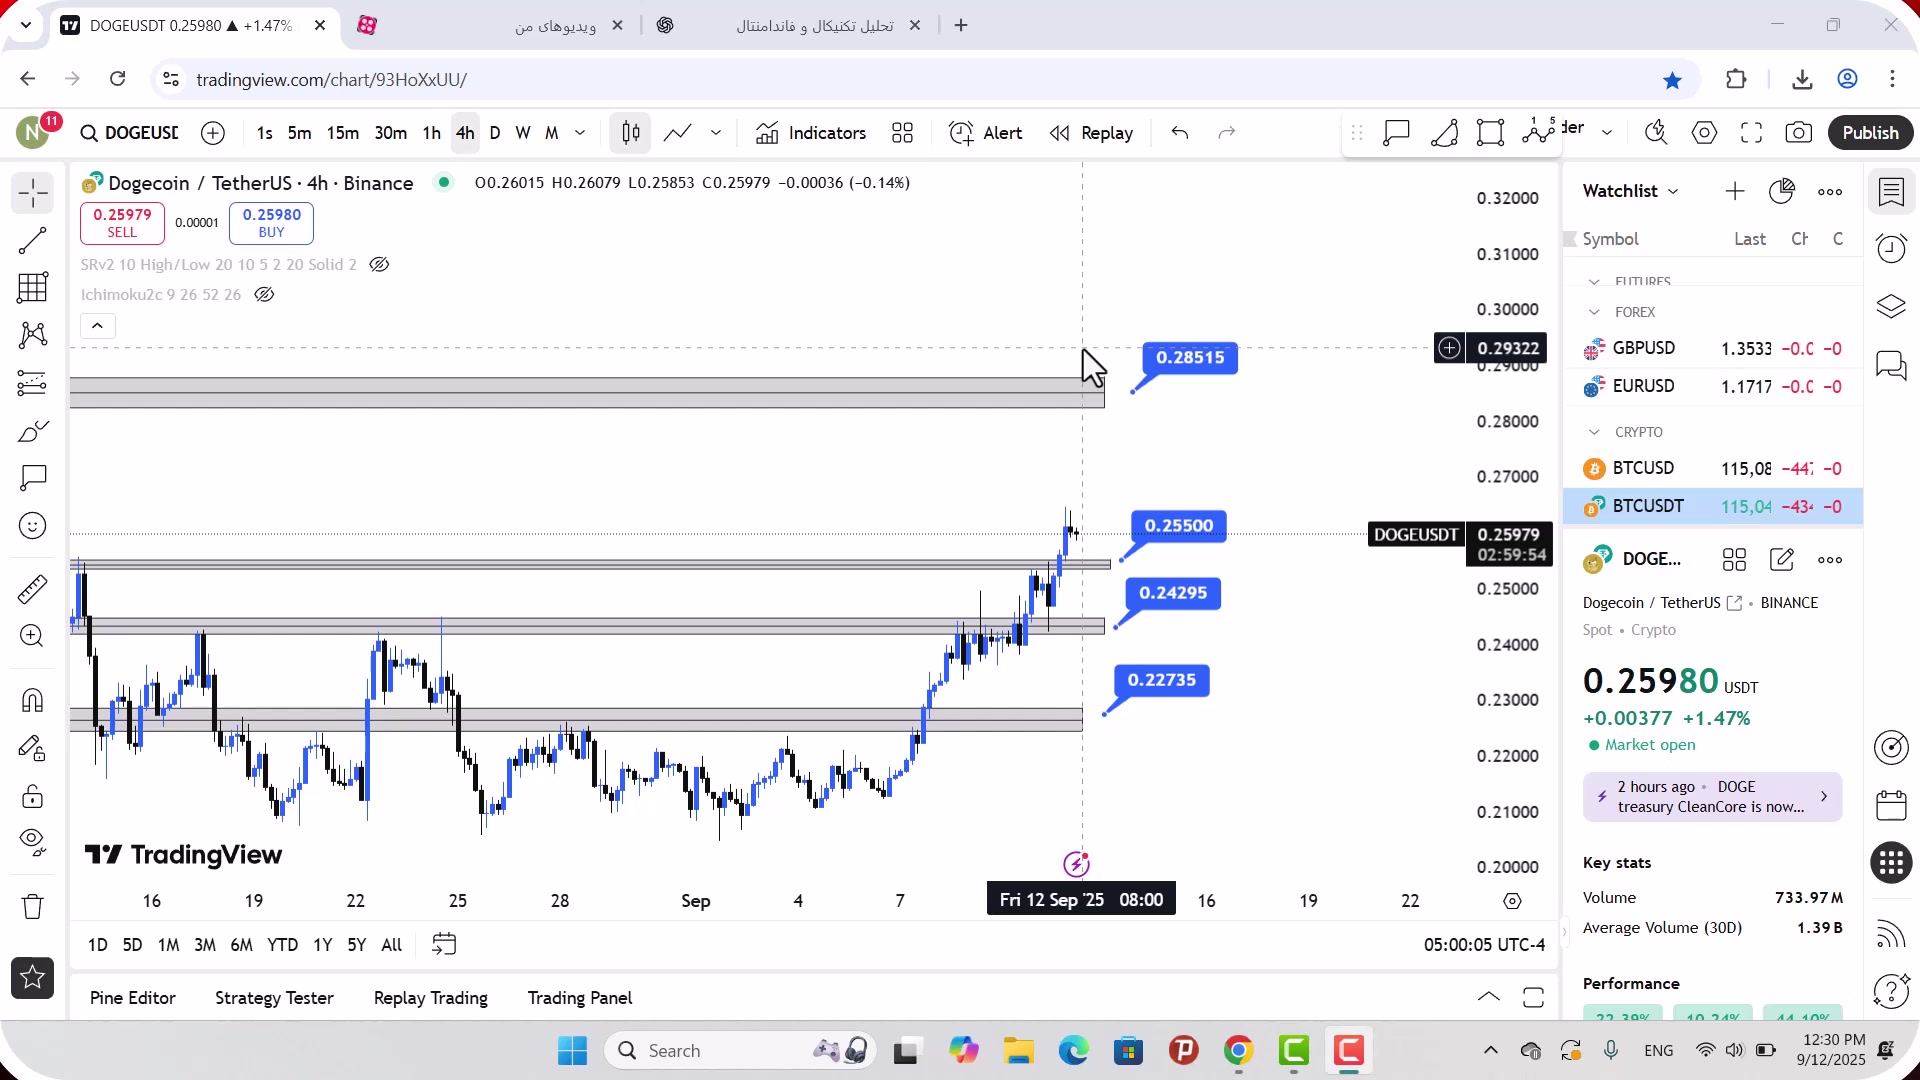Viewport: 1920px width, 1080px height.
Task: Switch to 30m timeframe
Action: [390, 133]
